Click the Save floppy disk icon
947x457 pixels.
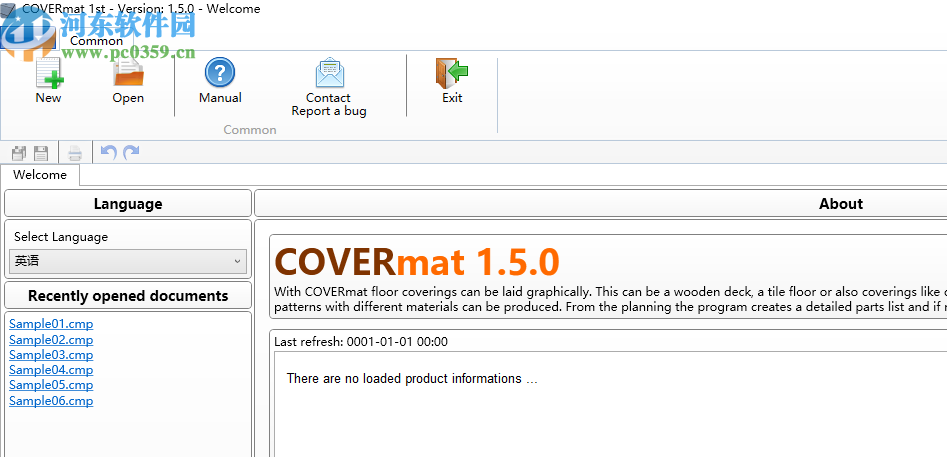(x=41, y=153)
